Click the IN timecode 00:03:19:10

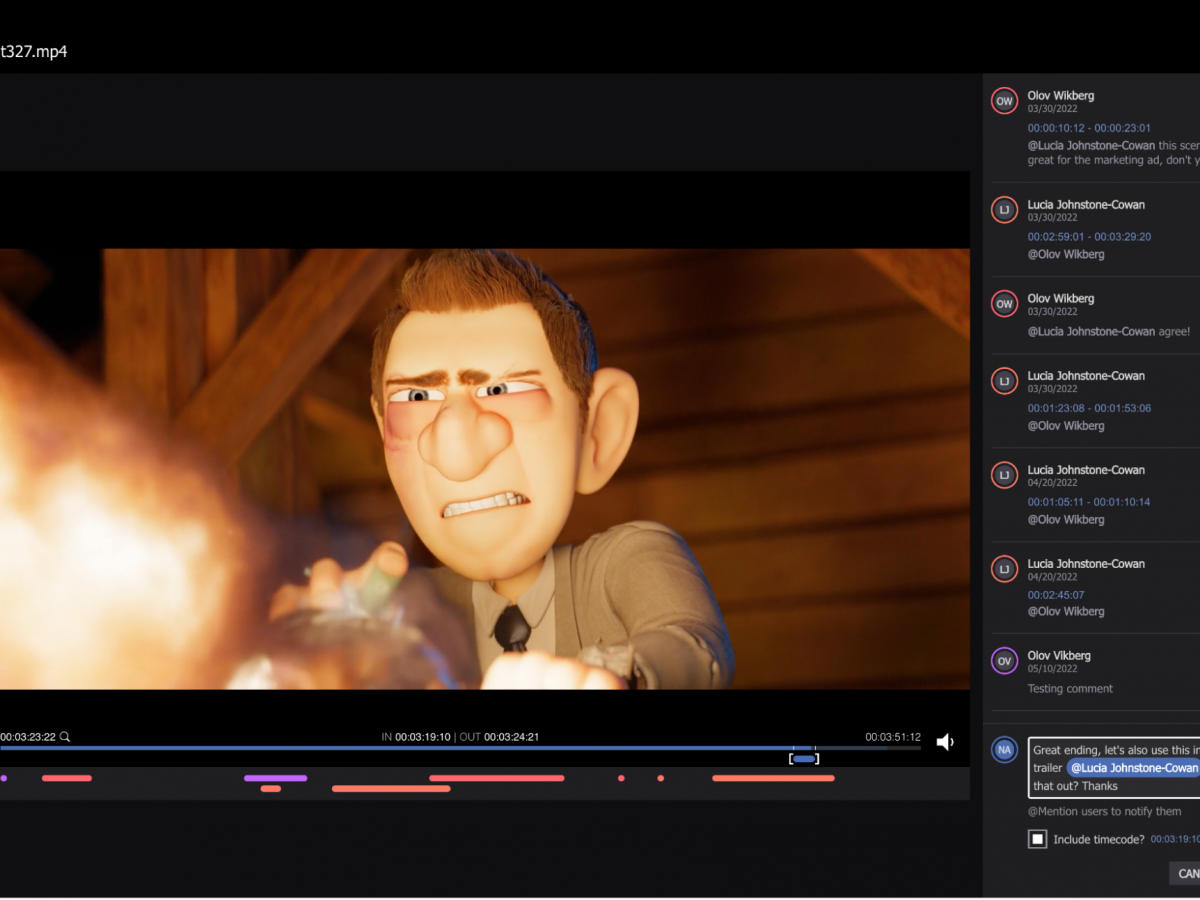point(422,737)
